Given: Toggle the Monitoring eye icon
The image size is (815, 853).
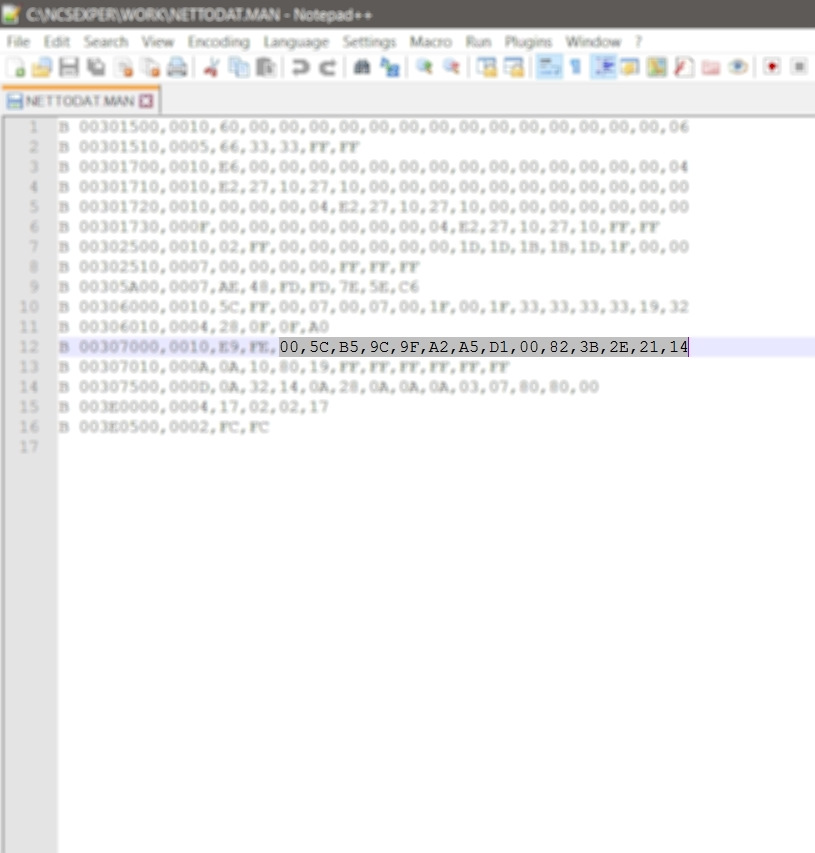Looking at the screenshot, I should point(738,67).
